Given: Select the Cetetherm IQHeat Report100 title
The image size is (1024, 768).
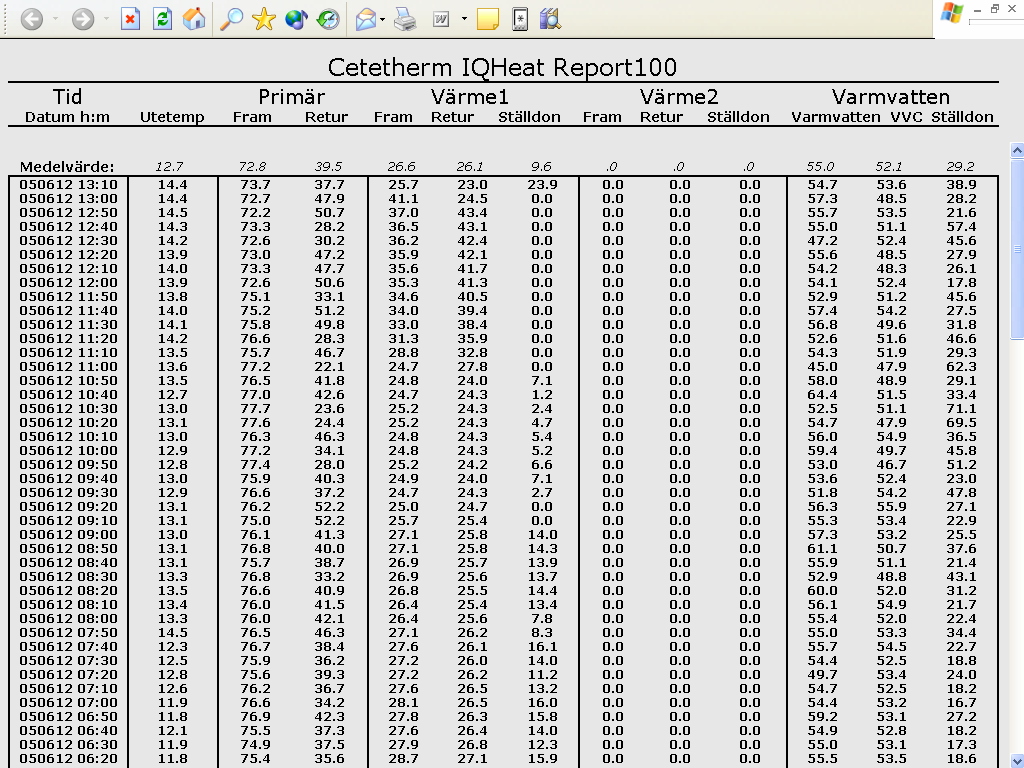Looking at the screenshot, I should pyautogui.click(x=502, y=67).
